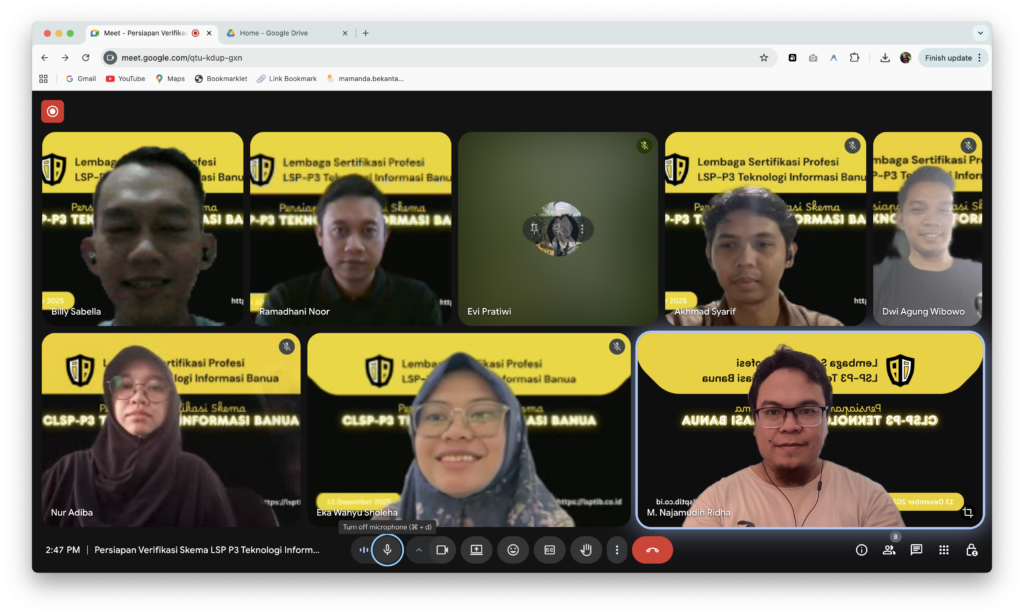Raise your hand in the meeting
This screenshot has height=615, width=1024.
pos(585,549)
